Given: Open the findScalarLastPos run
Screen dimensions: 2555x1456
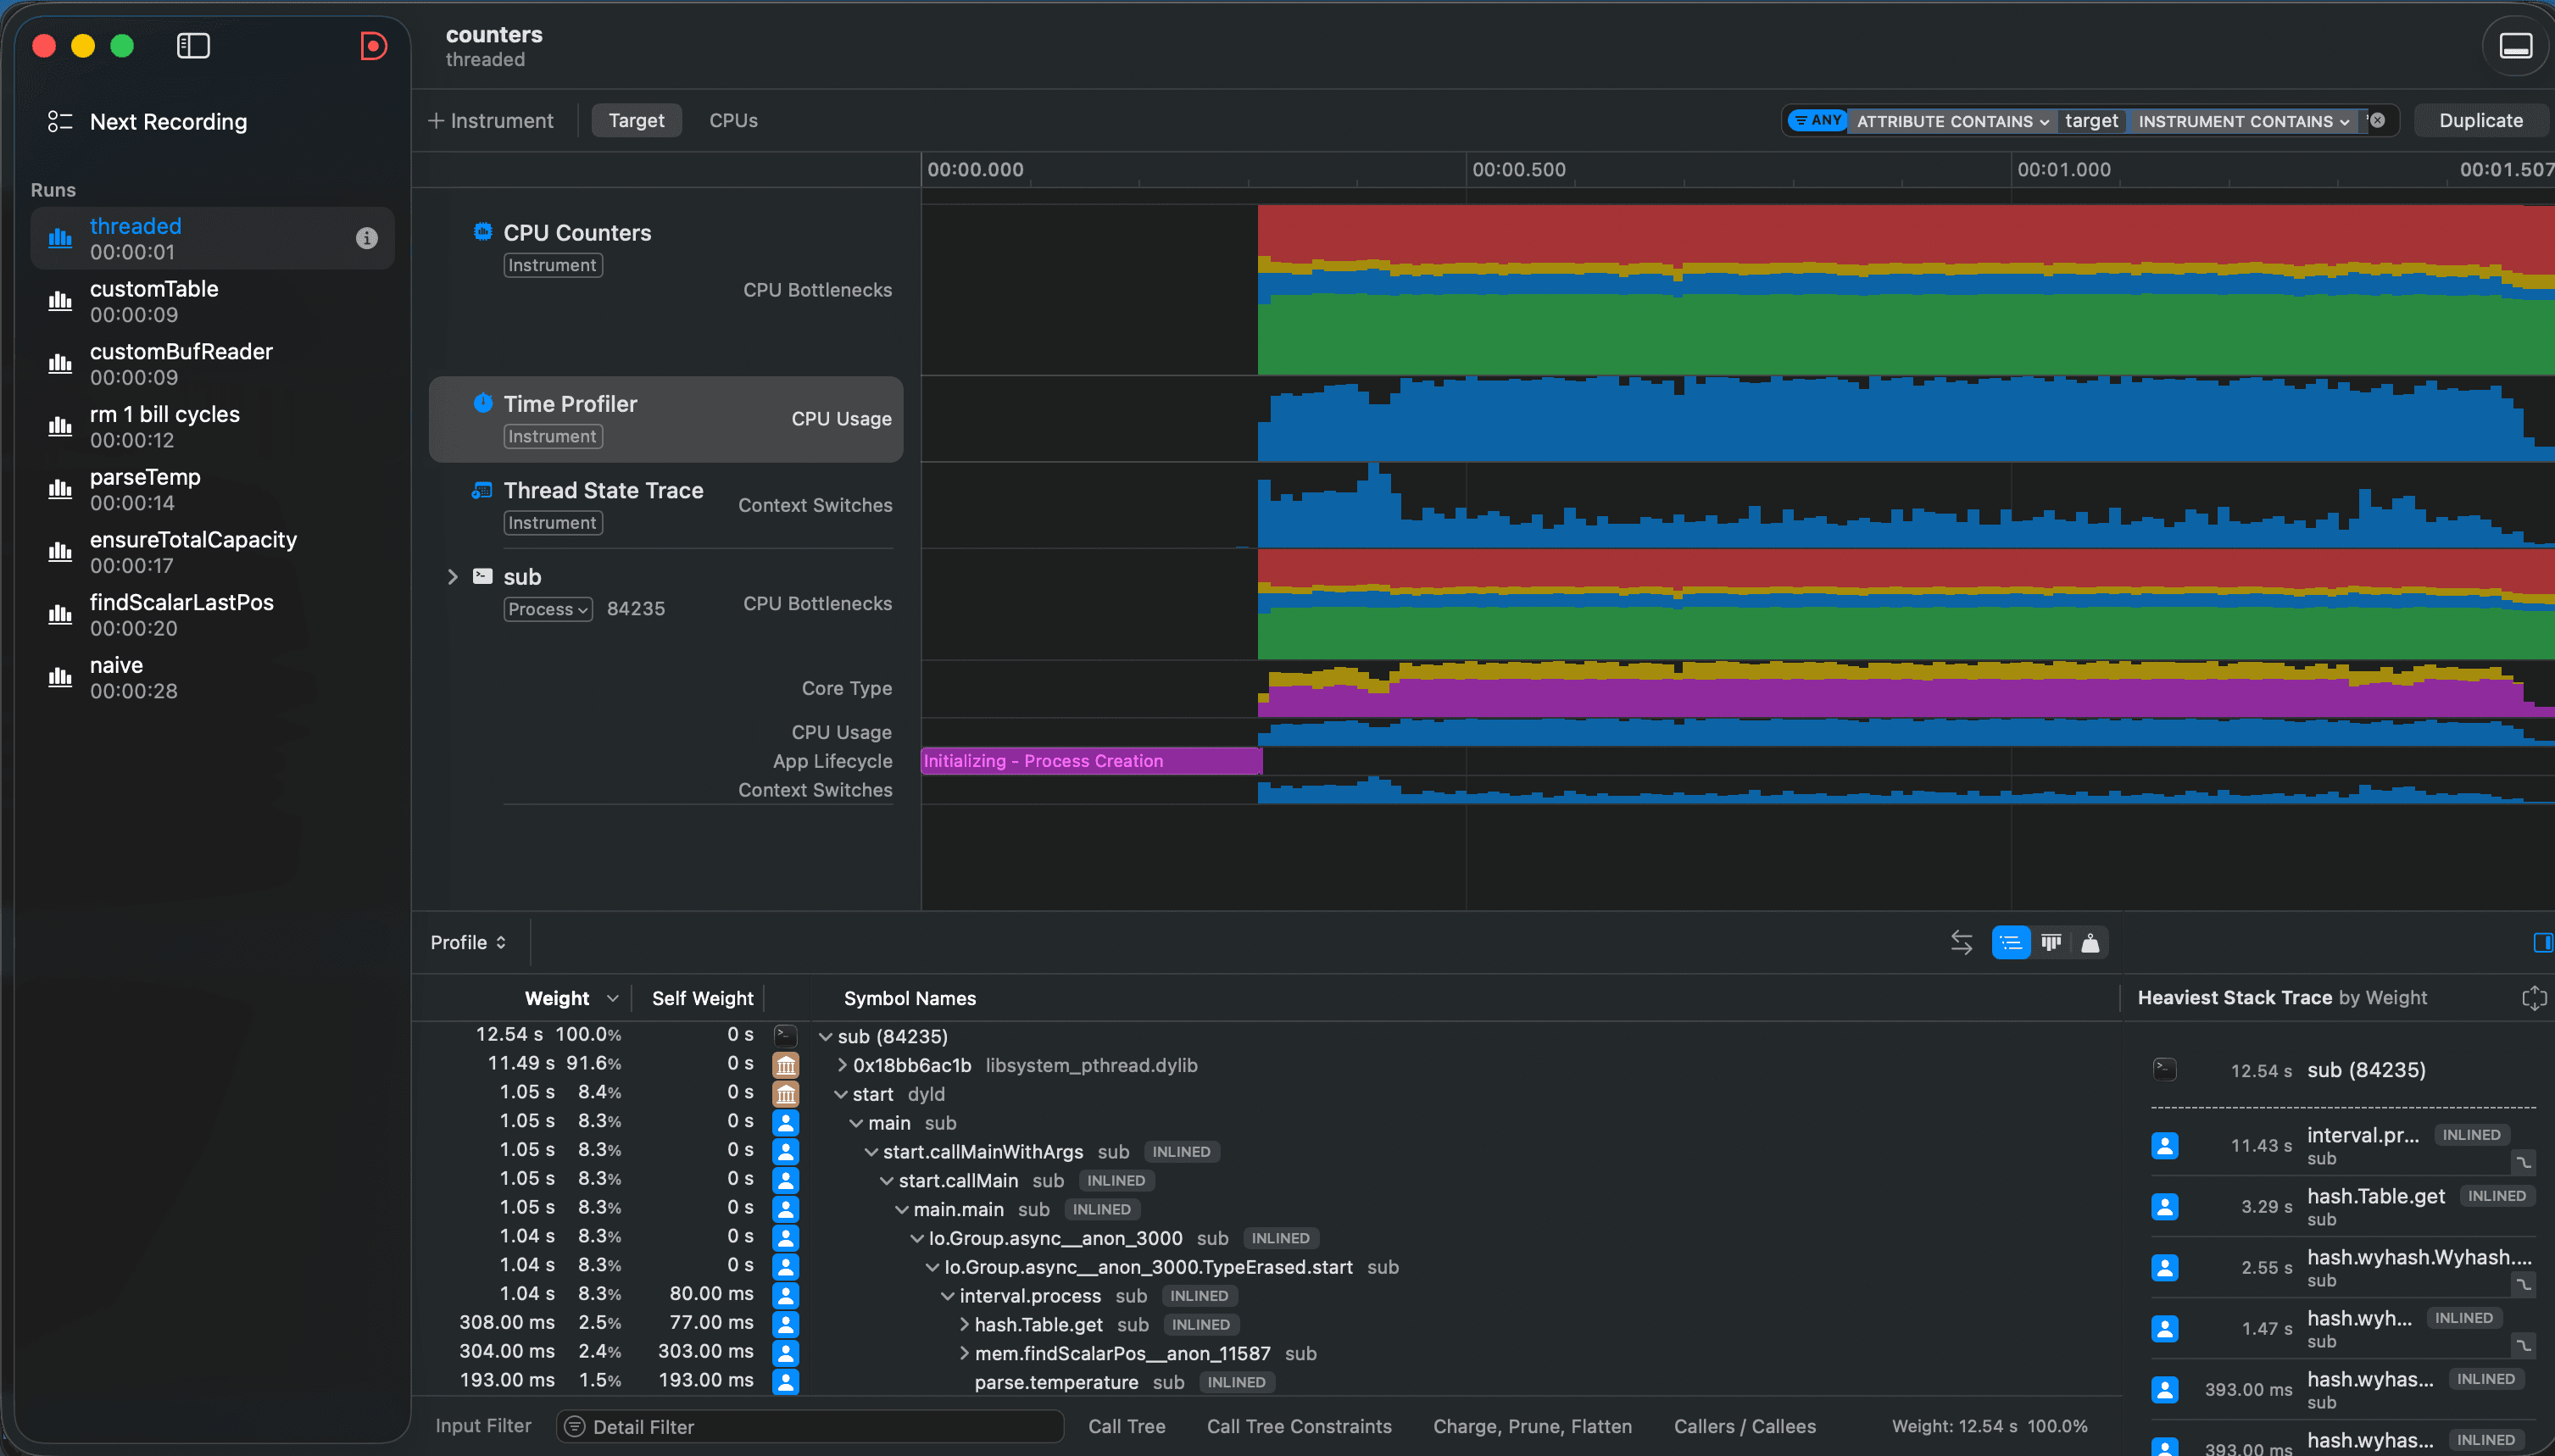Looking at the screenshot, I should tap(213, 615).
